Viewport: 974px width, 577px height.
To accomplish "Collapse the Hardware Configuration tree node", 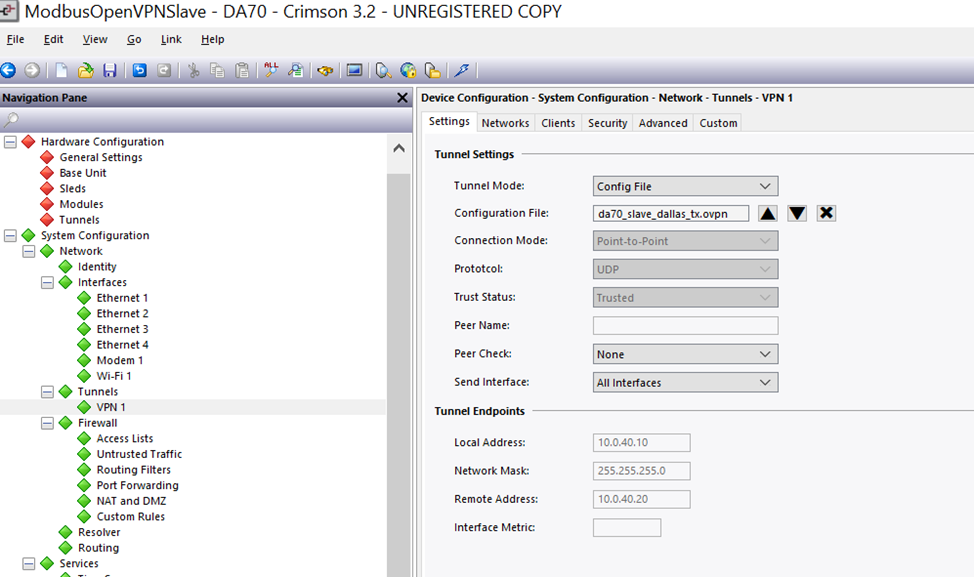I will click(x=10, y=142).
